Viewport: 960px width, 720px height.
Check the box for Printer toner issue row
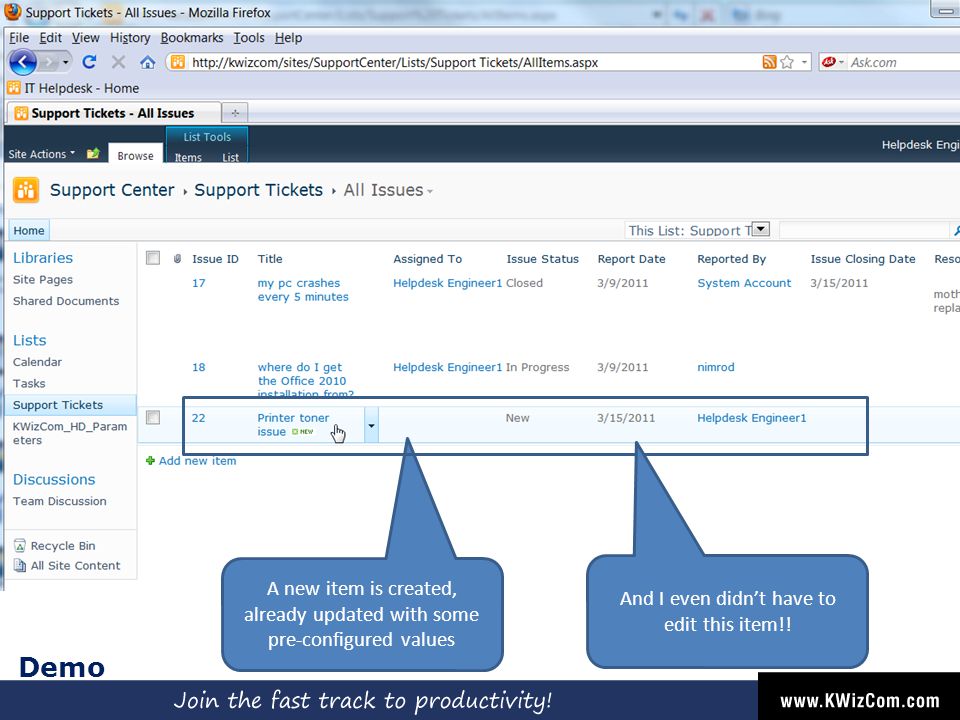coord(153,418)
